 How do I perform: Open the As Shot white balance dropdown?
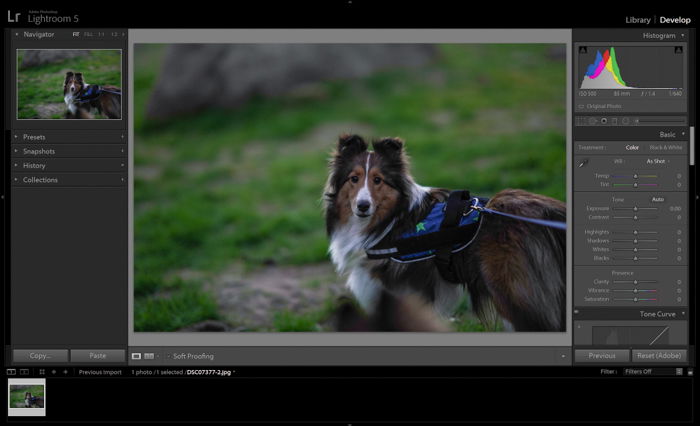[658, 161]
